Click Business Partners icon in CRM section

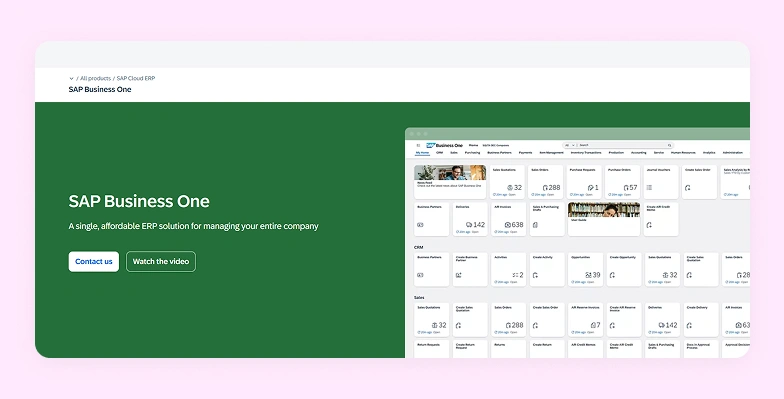[x=420, y=275]
